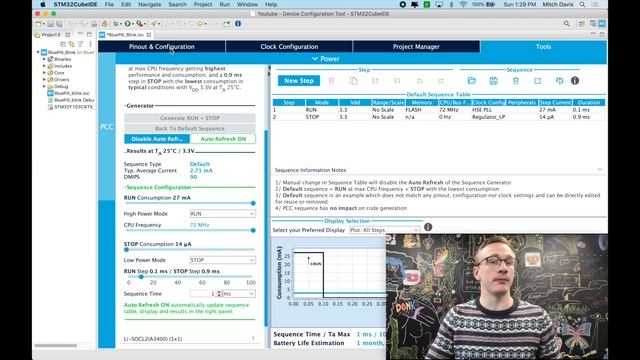640x360 pixels.
Task: Click the CPU Frequency slider handle
Action: (x=253, y=230)
